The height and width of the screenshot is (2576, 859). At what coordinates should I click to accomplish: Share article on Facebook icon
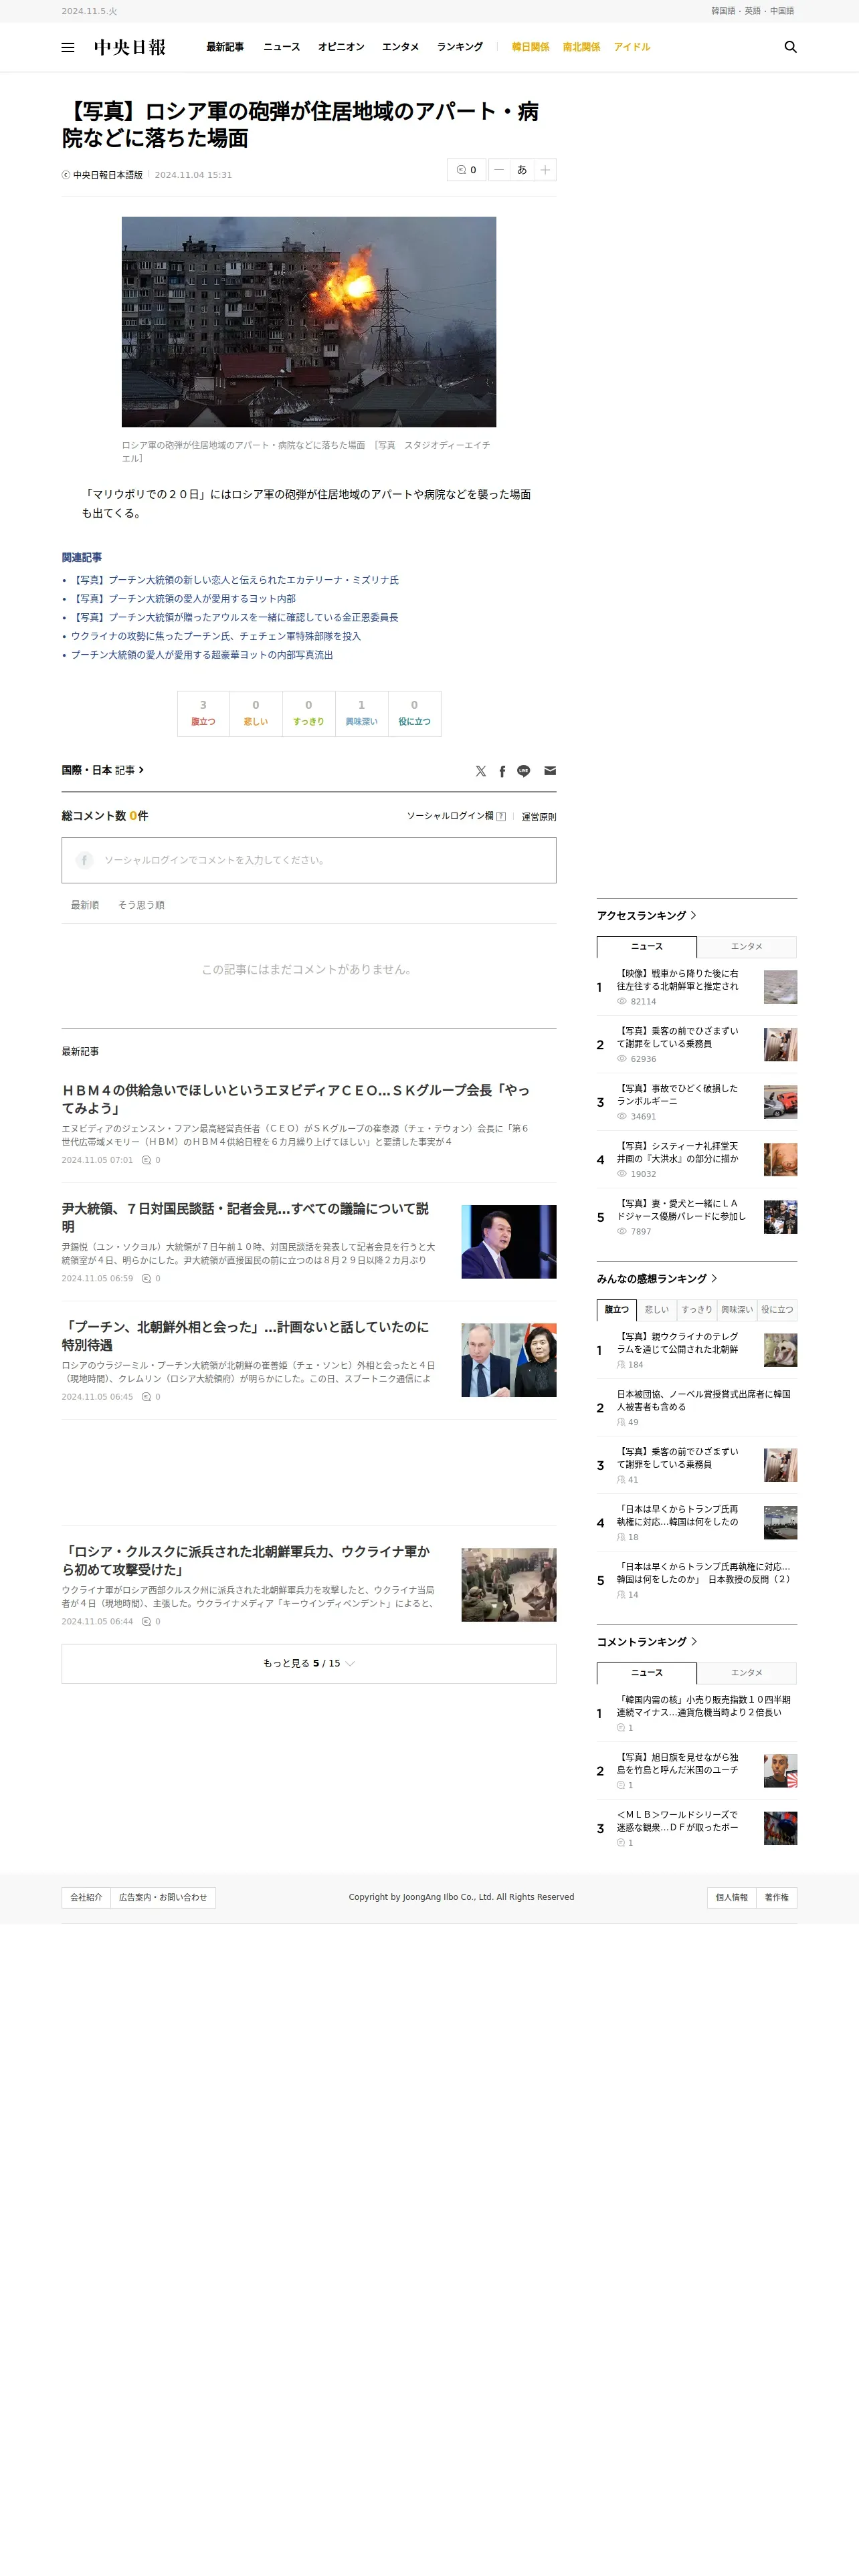point(502,771)
